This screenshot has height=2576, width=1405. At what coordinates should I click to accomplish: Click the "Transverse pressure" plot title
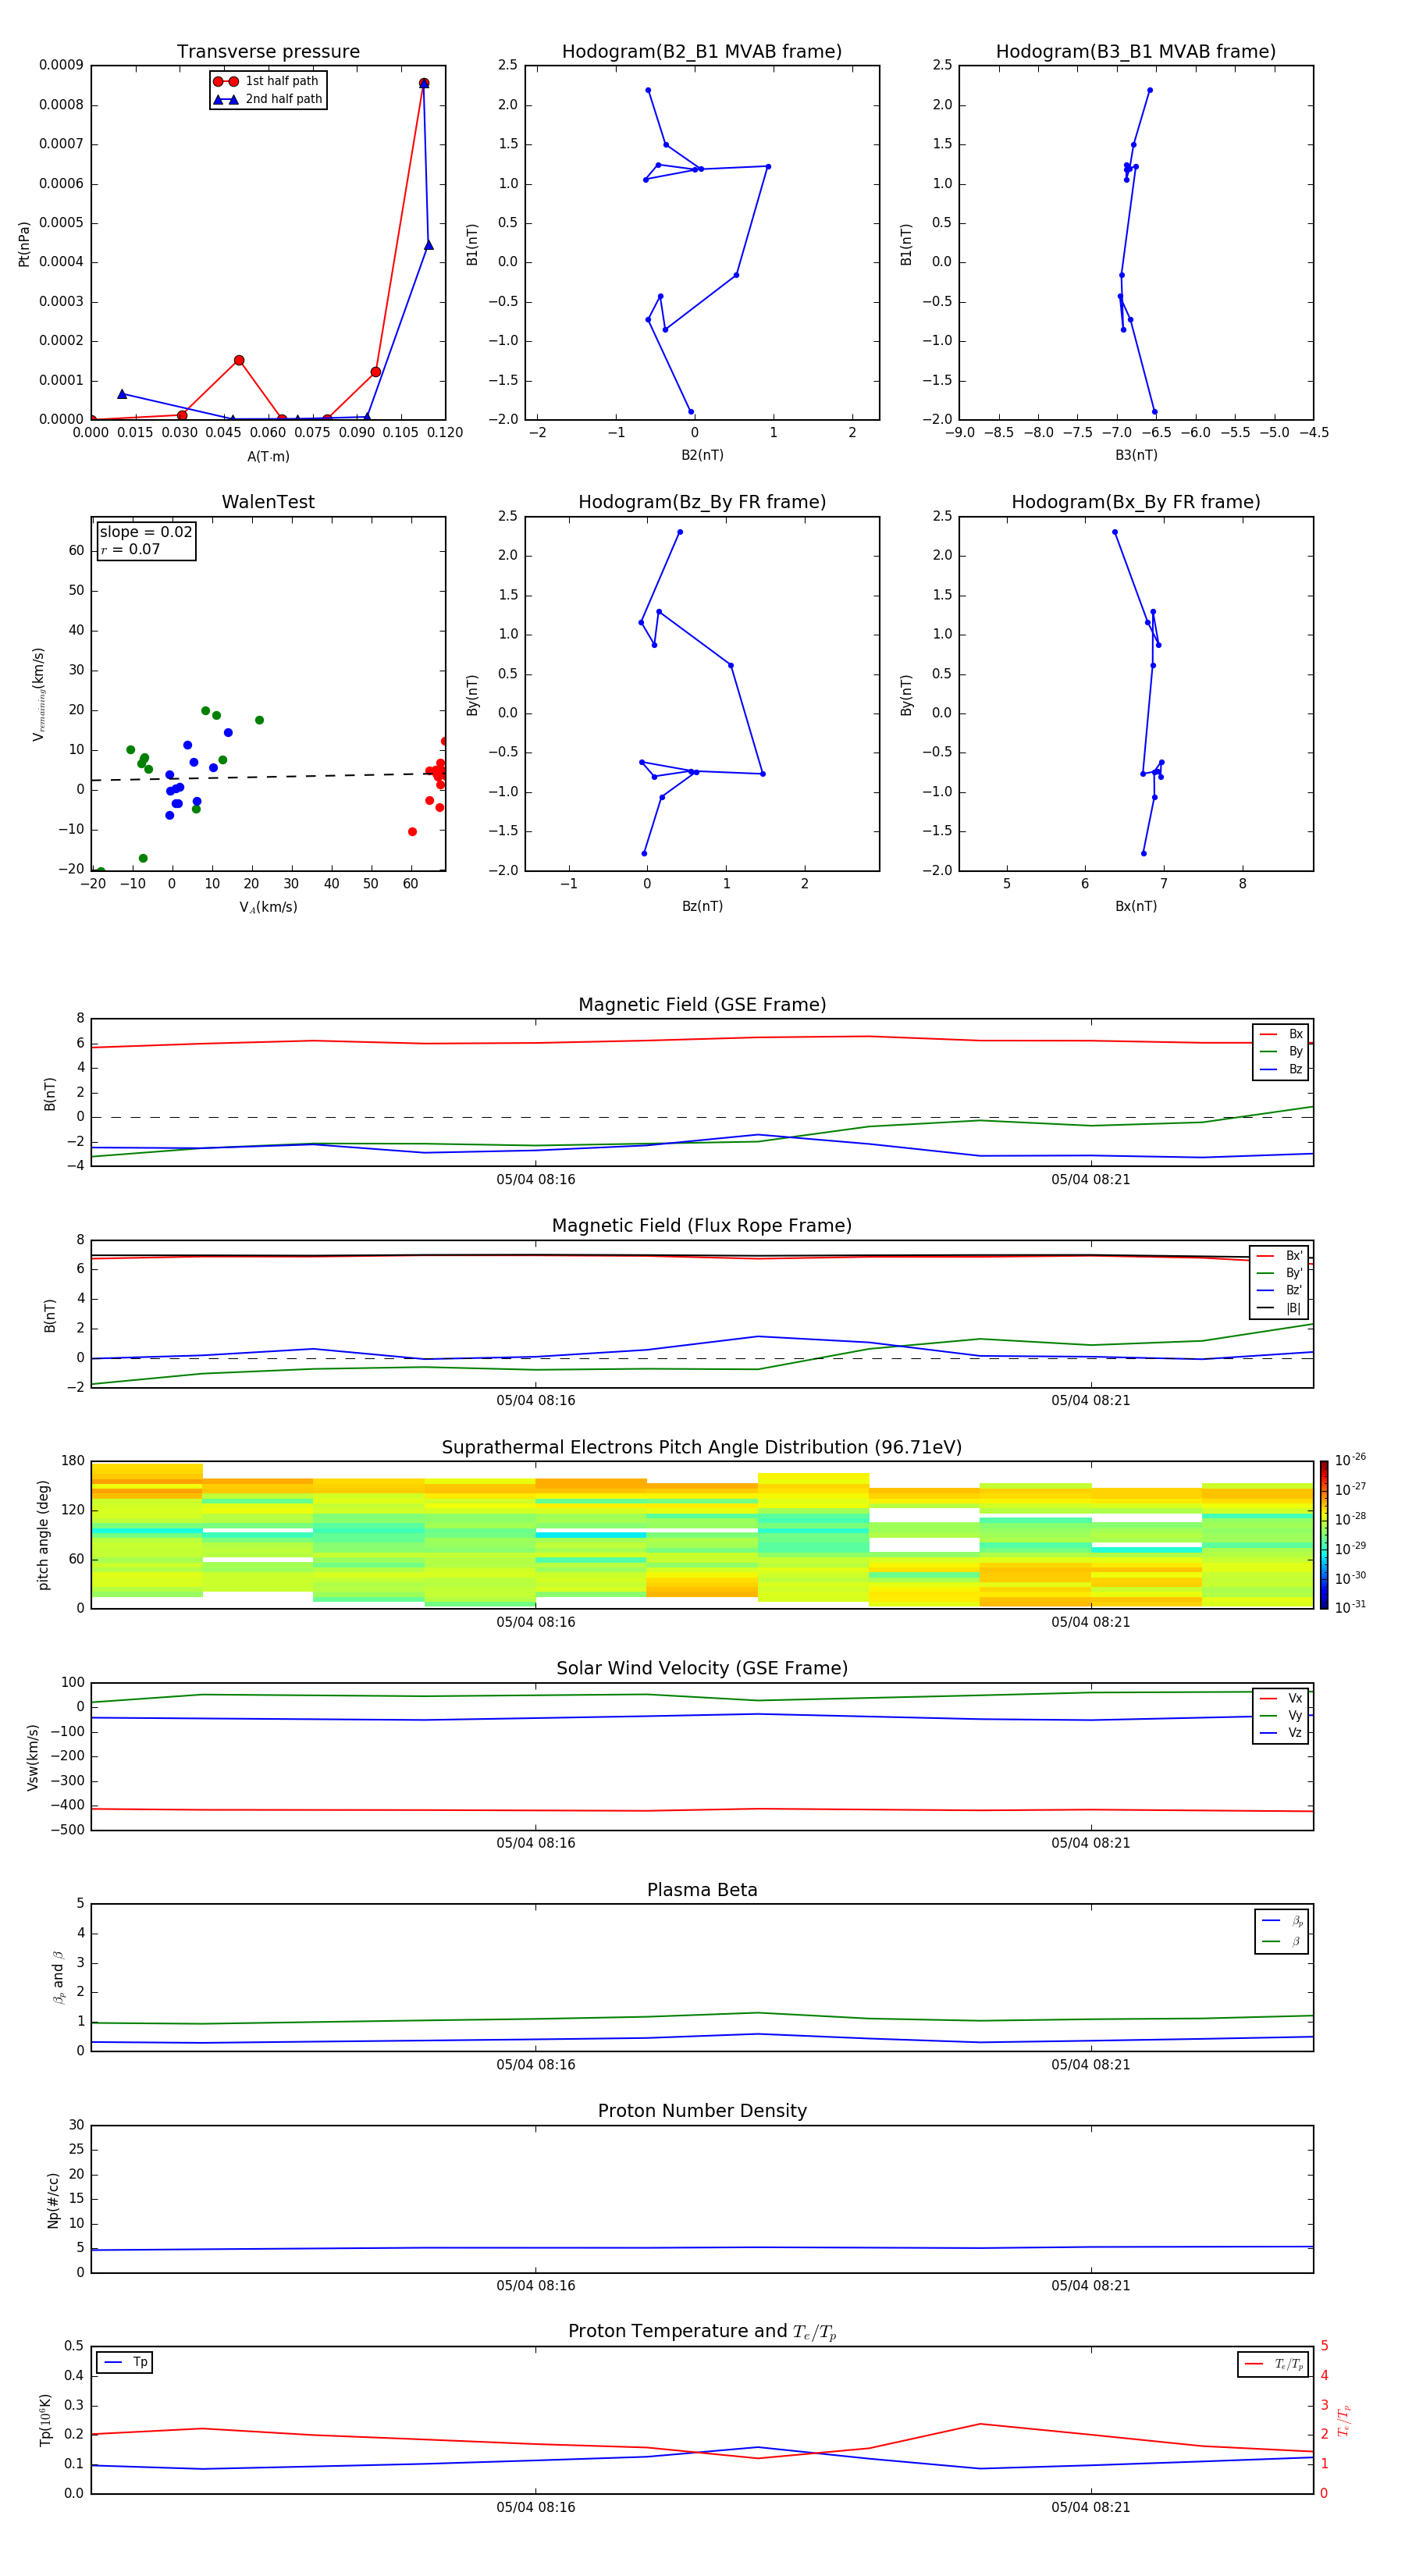(268, 52)
